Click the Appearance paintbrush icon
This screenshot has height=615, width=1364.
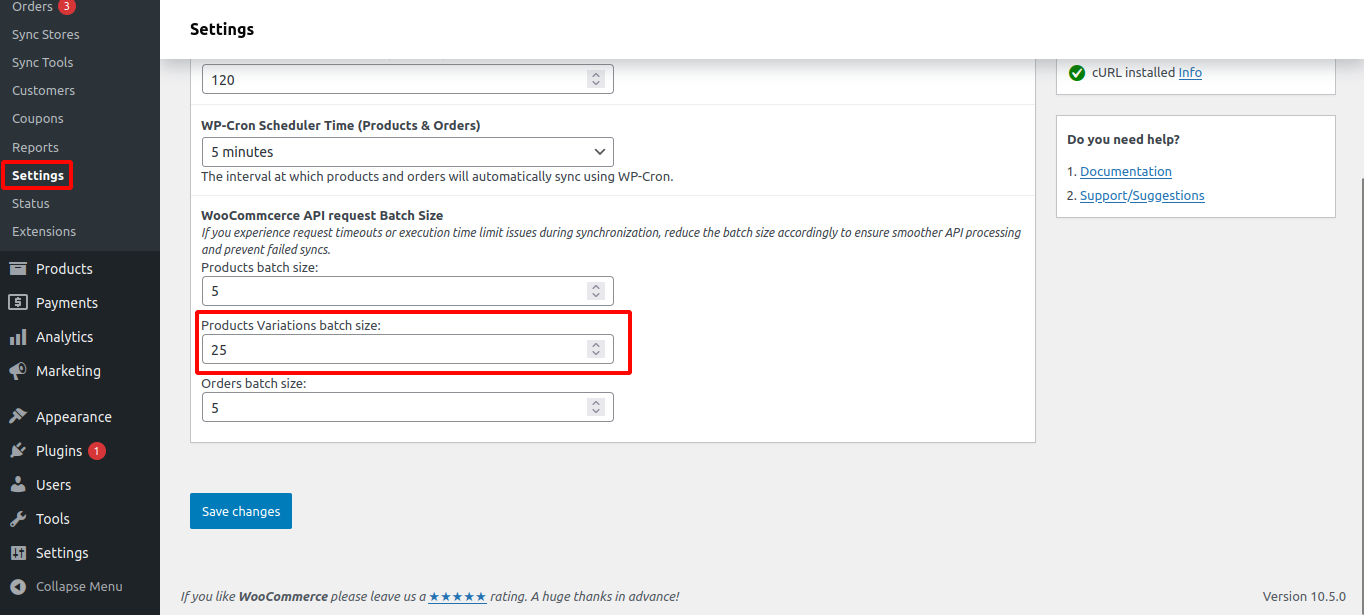[x=18, y=417]
